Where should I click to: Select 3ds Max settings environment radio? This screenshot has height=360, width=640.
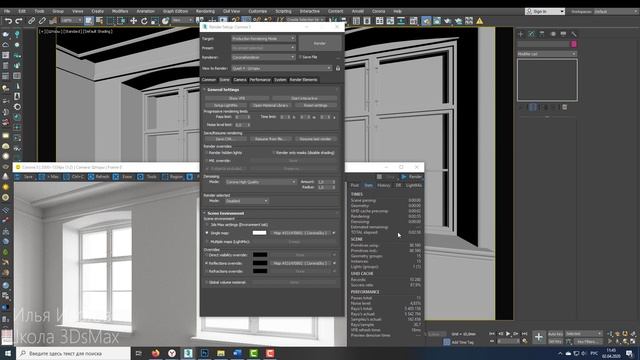click(207, 224)
